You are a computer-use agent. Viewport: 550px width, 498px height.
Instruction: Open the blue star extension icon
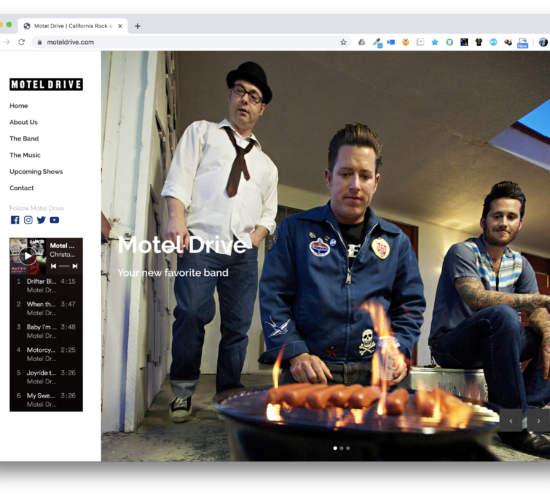tap(435, 42)
